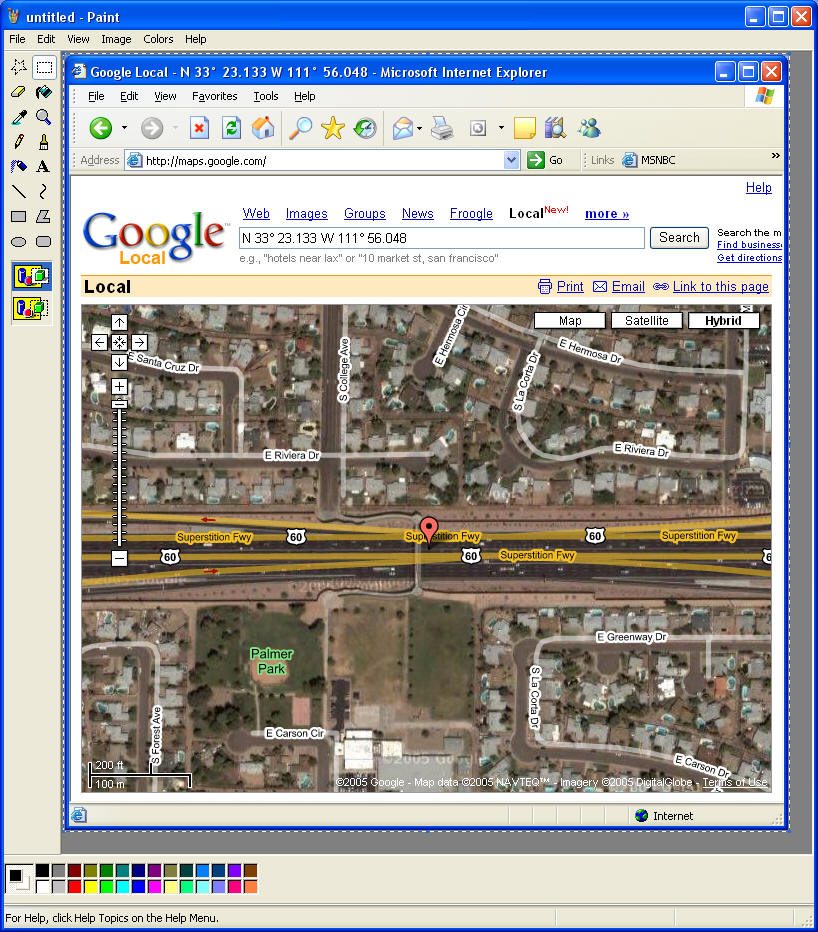Enable the transparent selection option in Paint
Image resolution: width=818 pixels, height=932 pixels.
pos(32,308)
